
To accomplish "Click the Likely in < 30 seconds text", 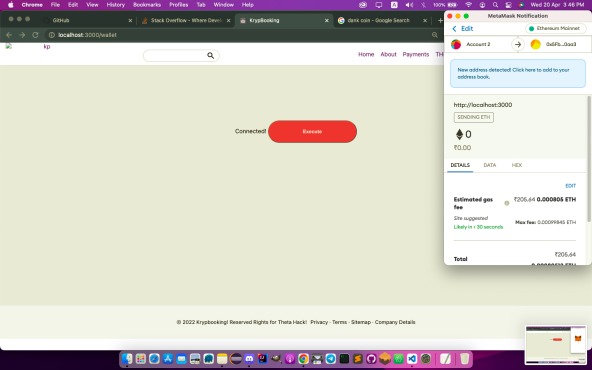I will click(478, 227).
